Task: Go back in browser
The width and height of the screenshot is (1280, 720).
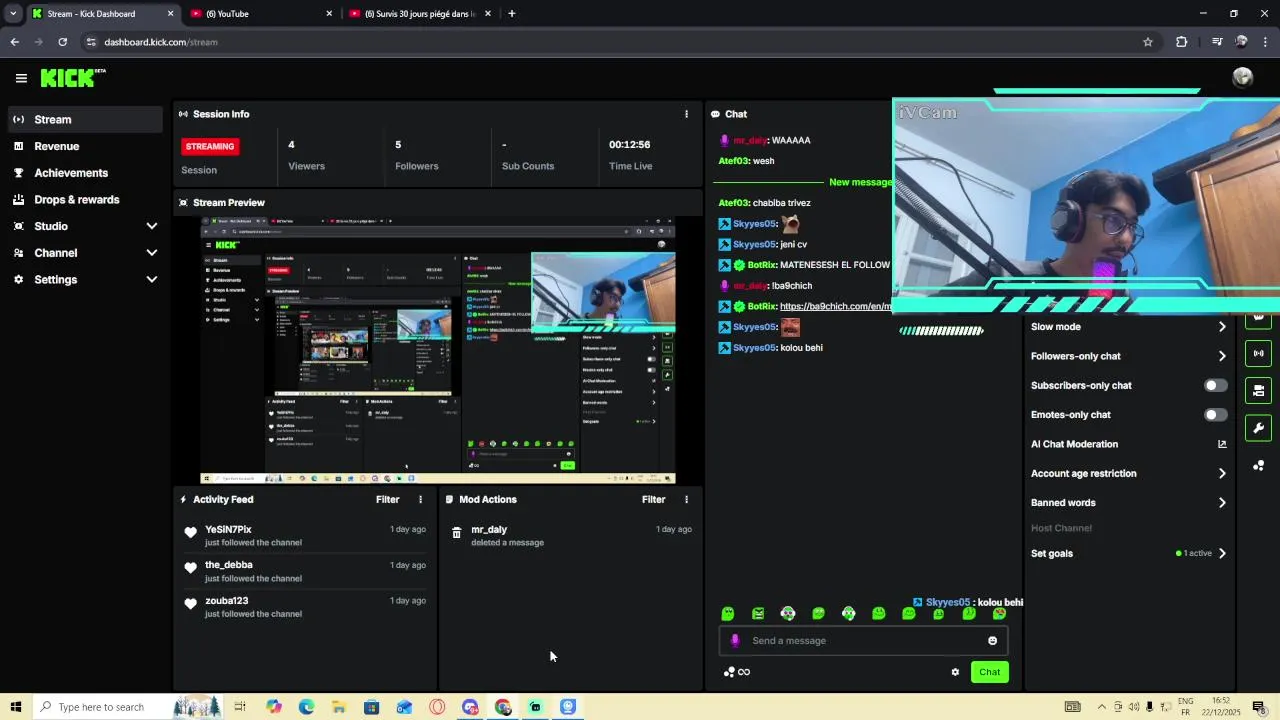Action: [x=14, y=42]
